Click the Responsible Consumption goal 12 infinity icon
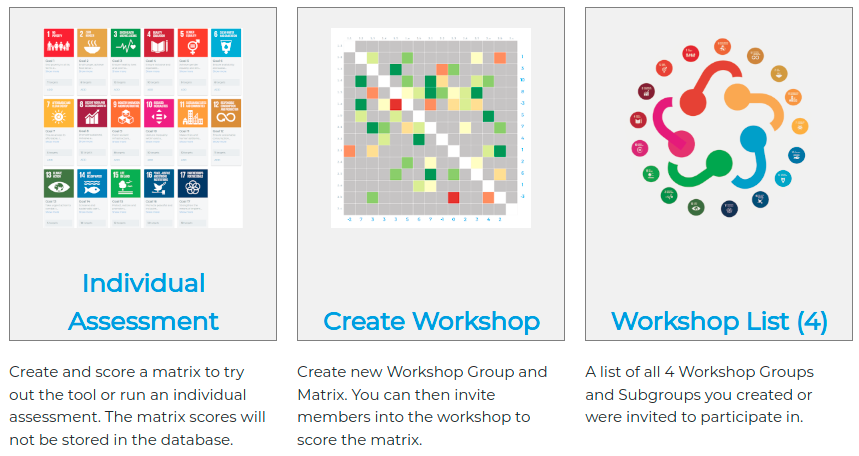The width and height of the screenshot is (859, 456). [226, 114]
